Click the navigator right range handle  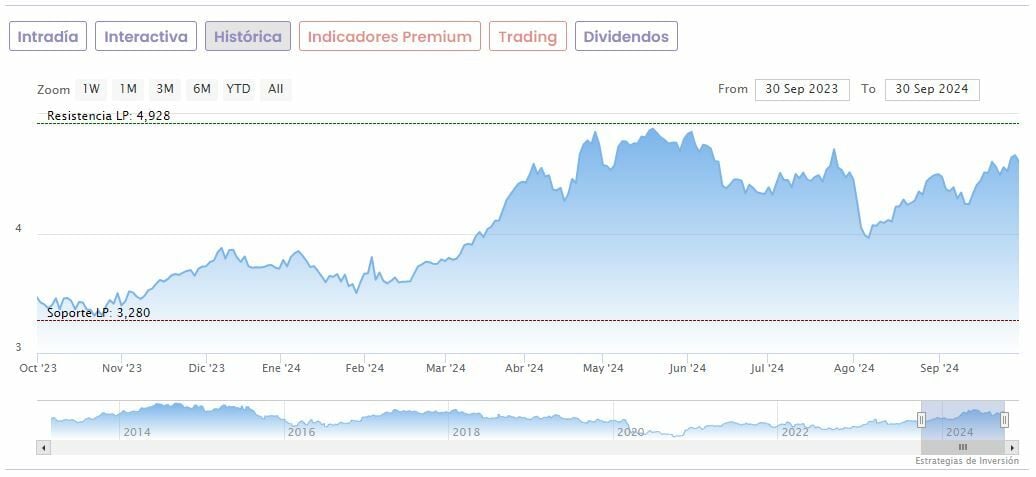pyautogui.click(x=1005, y=420)
